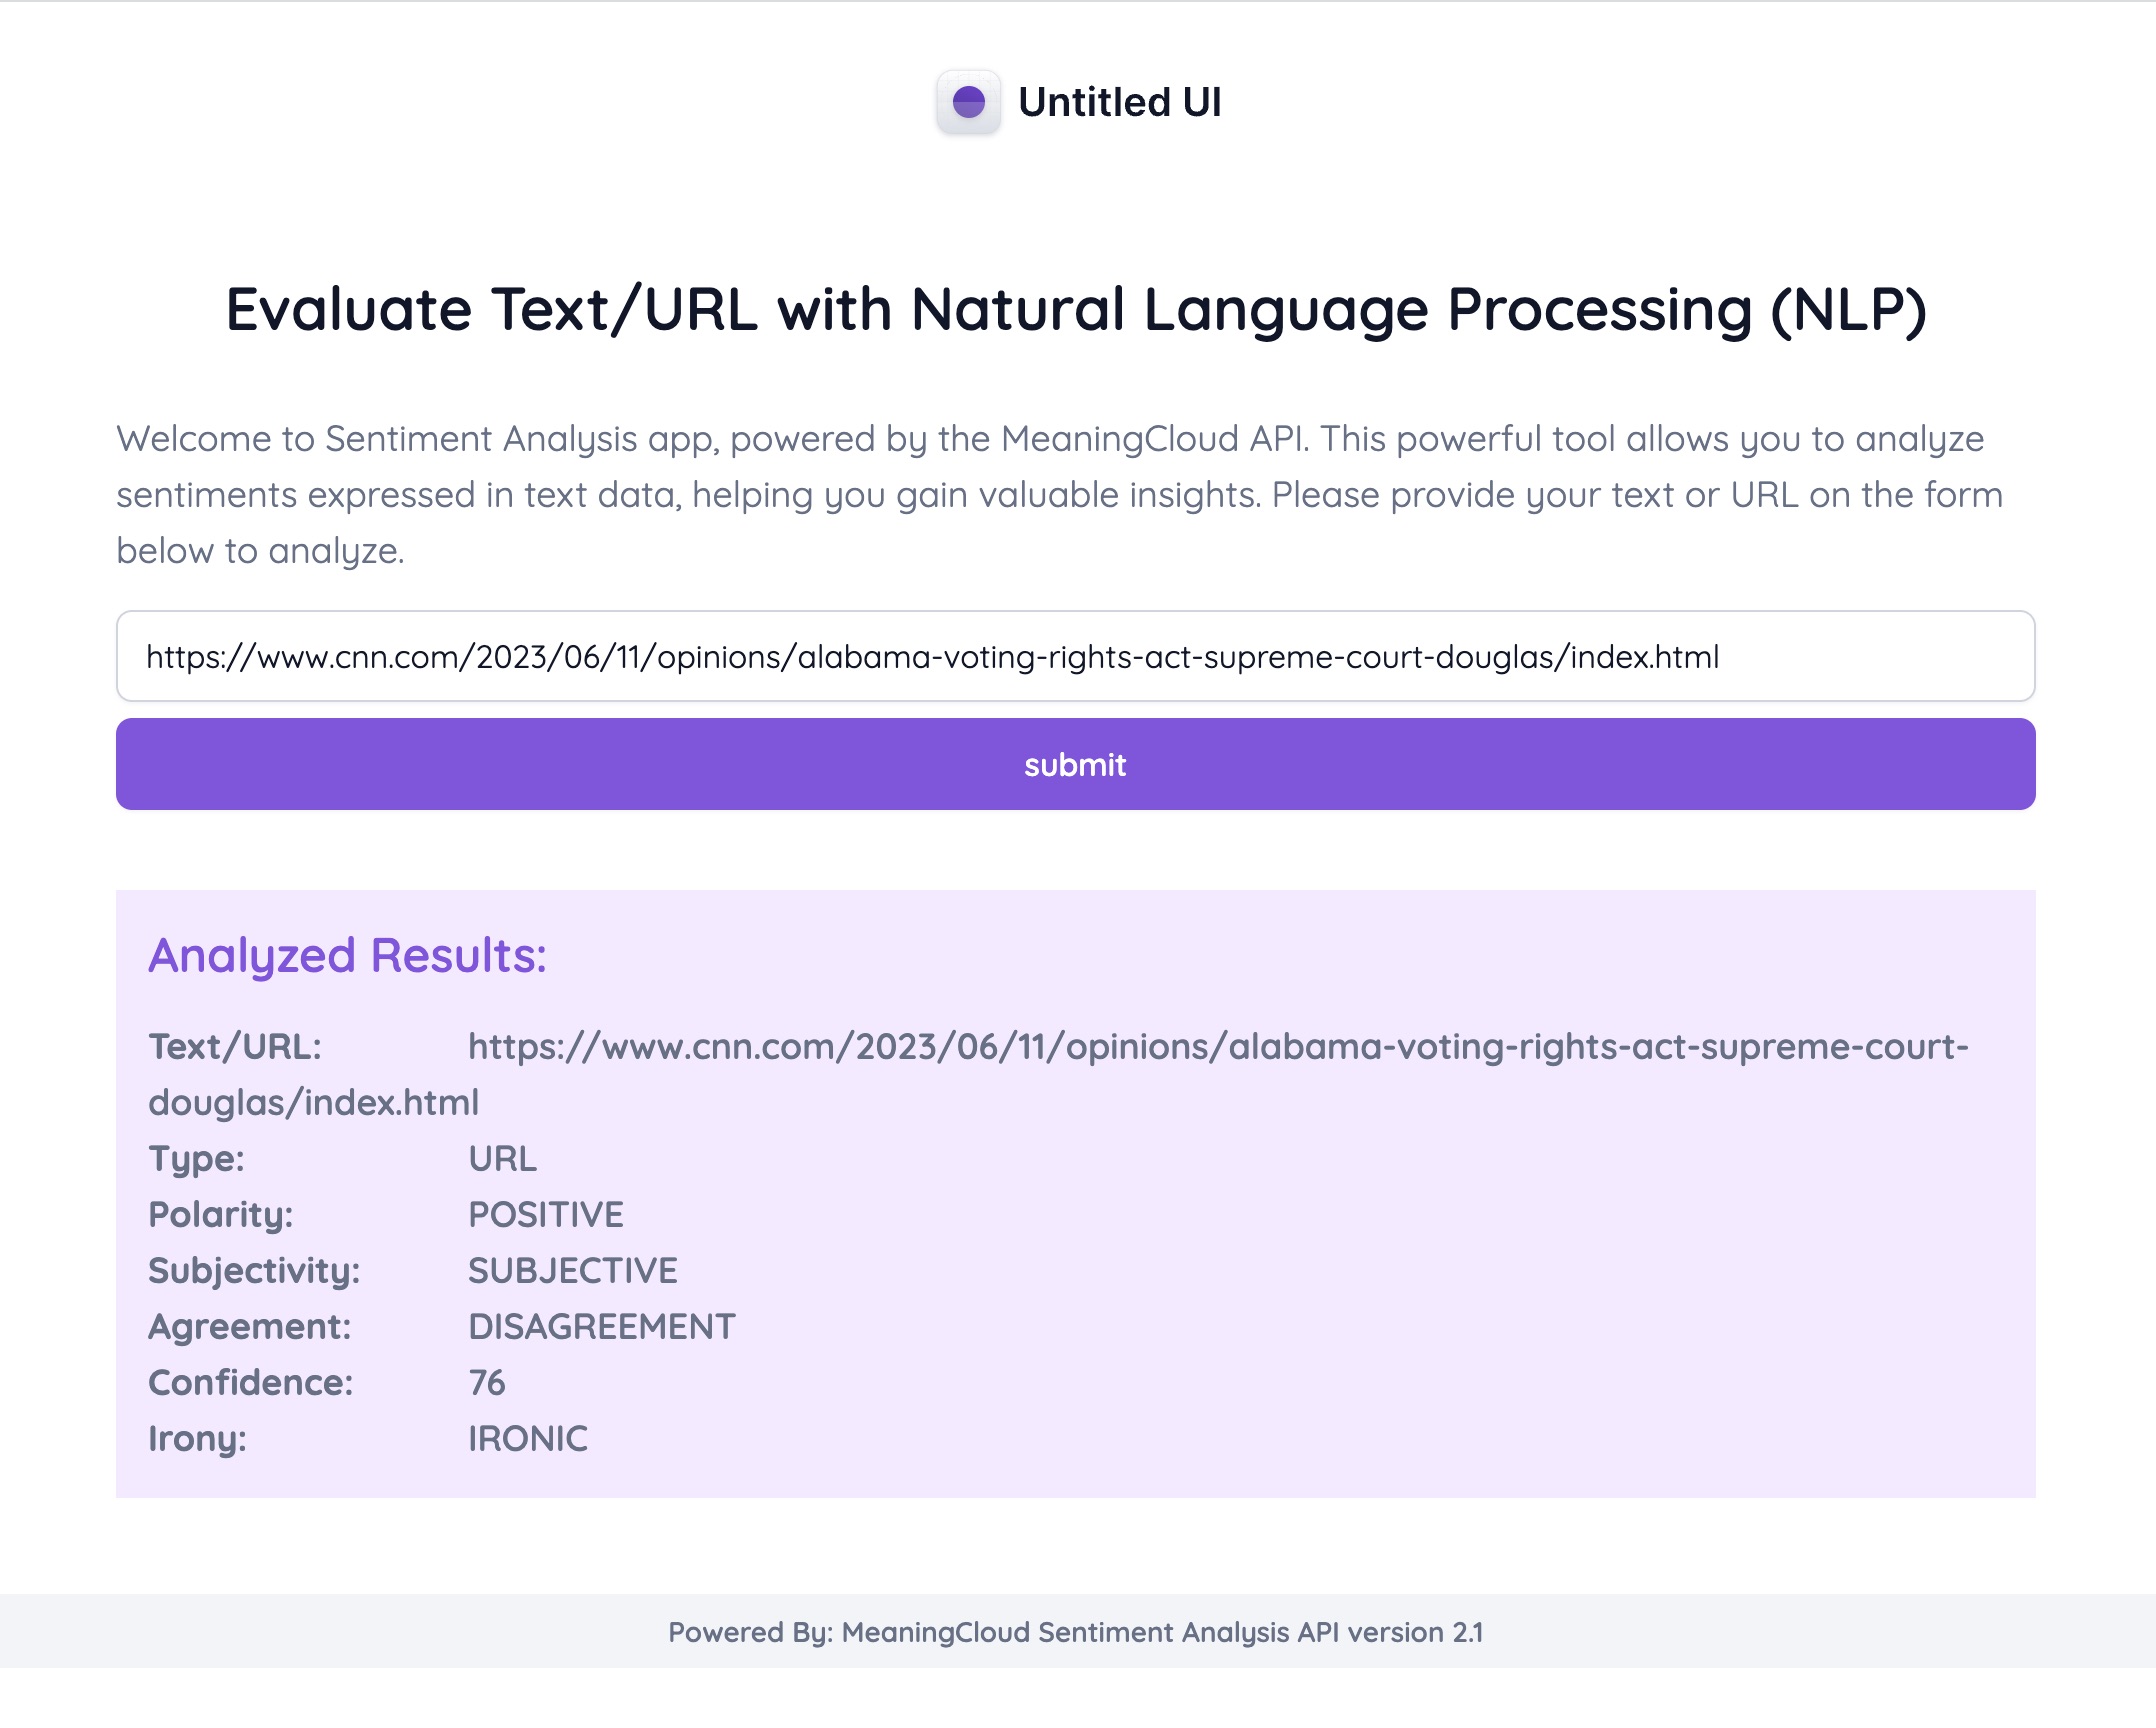
Task: Click the Agreement value DISAGREEMENT
Action: click(601, 1326)
